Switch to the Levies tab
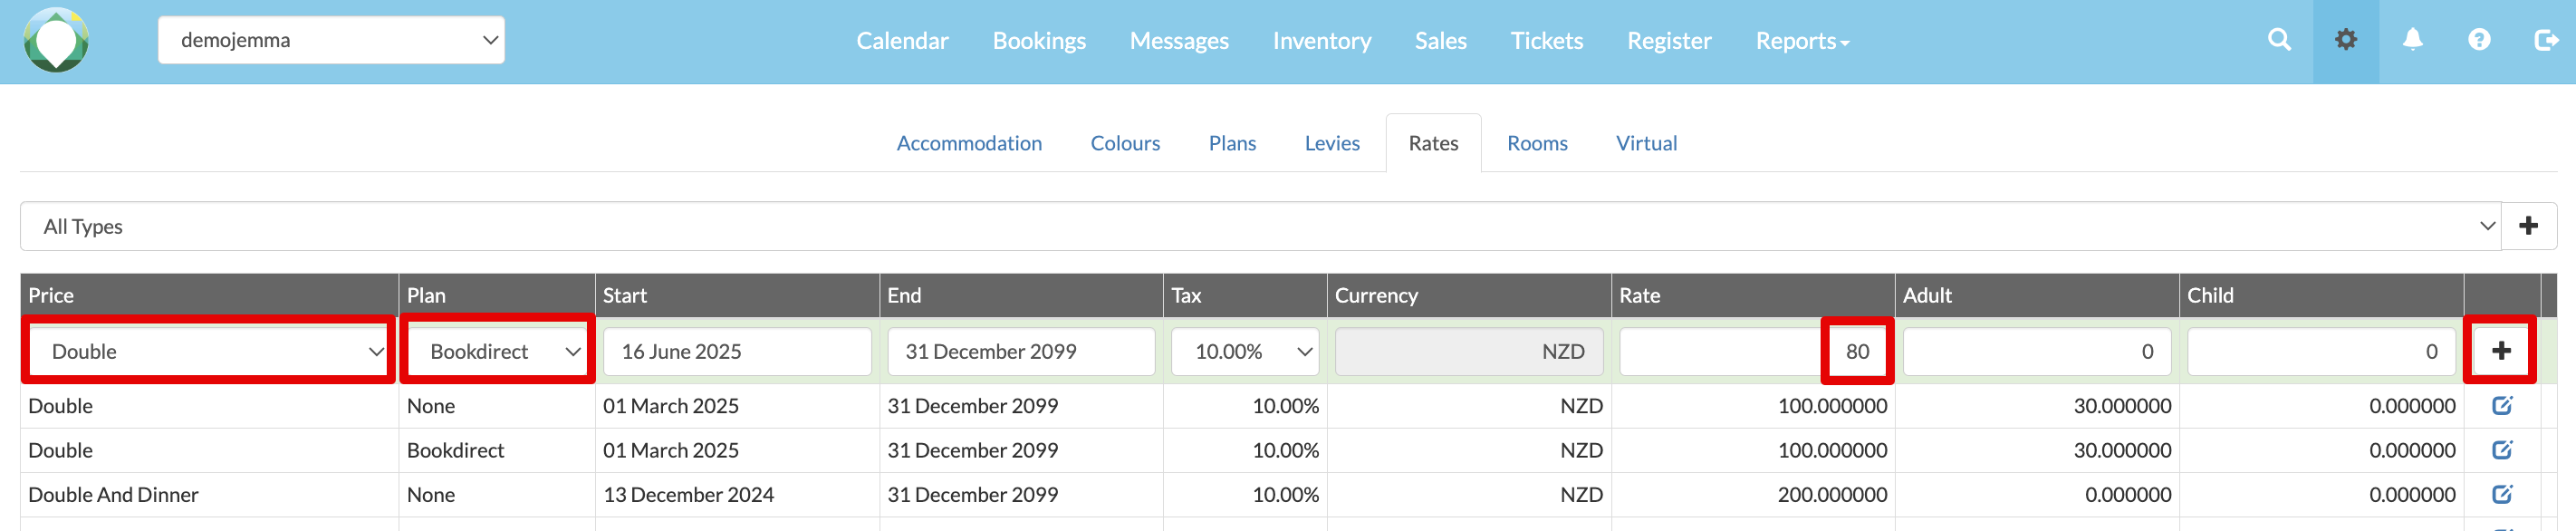Viewport: 2576px width, 531px height. pos(1331,143)
